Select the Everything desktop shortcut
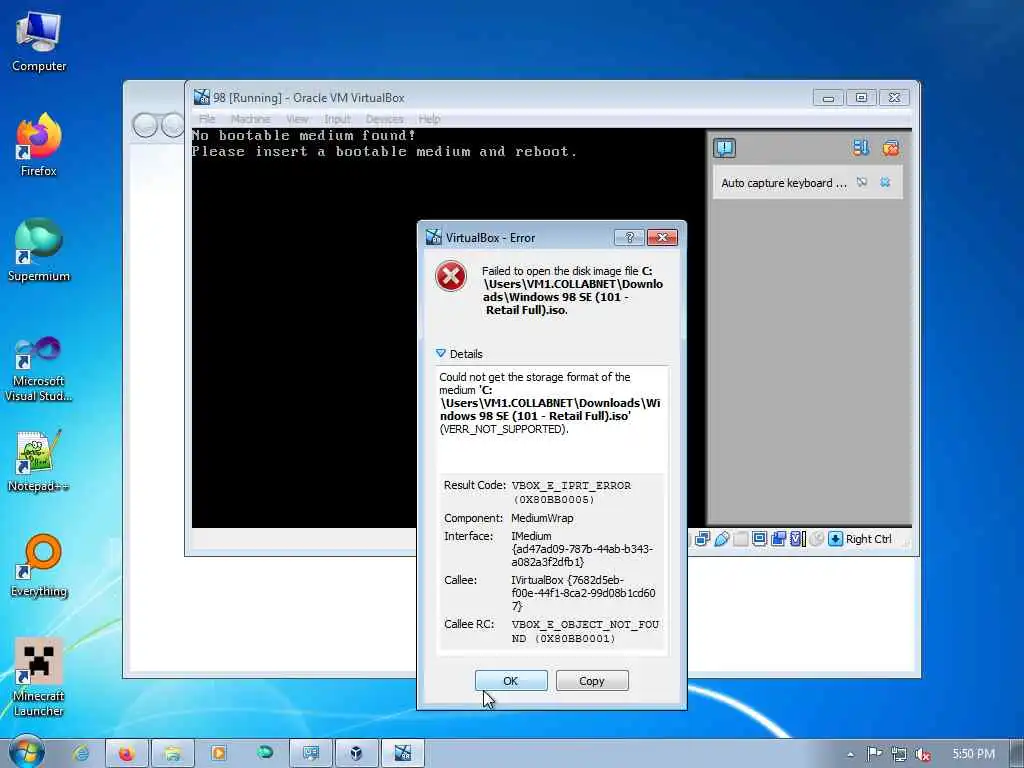 click(x=39, y=566)
